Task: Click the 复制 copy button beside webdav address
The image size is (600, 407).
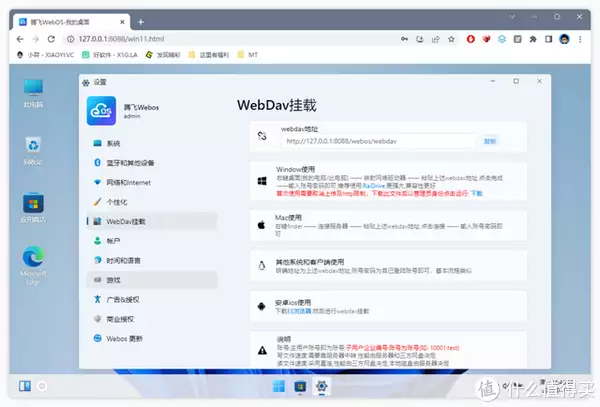Action: [x=489, y=141]
